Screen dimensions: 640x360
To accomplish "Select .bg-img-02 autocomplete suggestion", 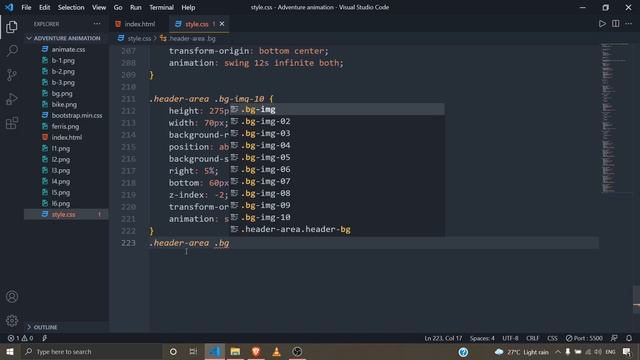I will tap(337, 121).
